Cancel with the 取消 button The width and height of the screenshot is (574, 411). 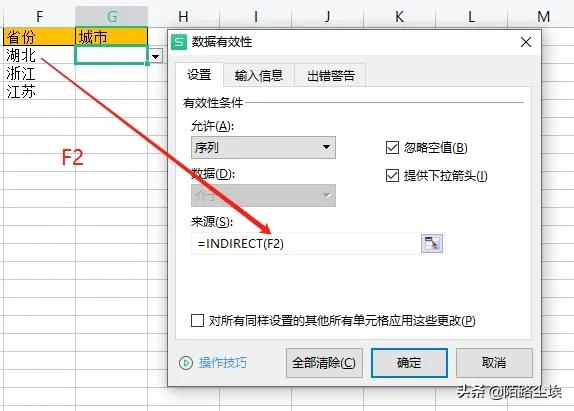(494, 363)
